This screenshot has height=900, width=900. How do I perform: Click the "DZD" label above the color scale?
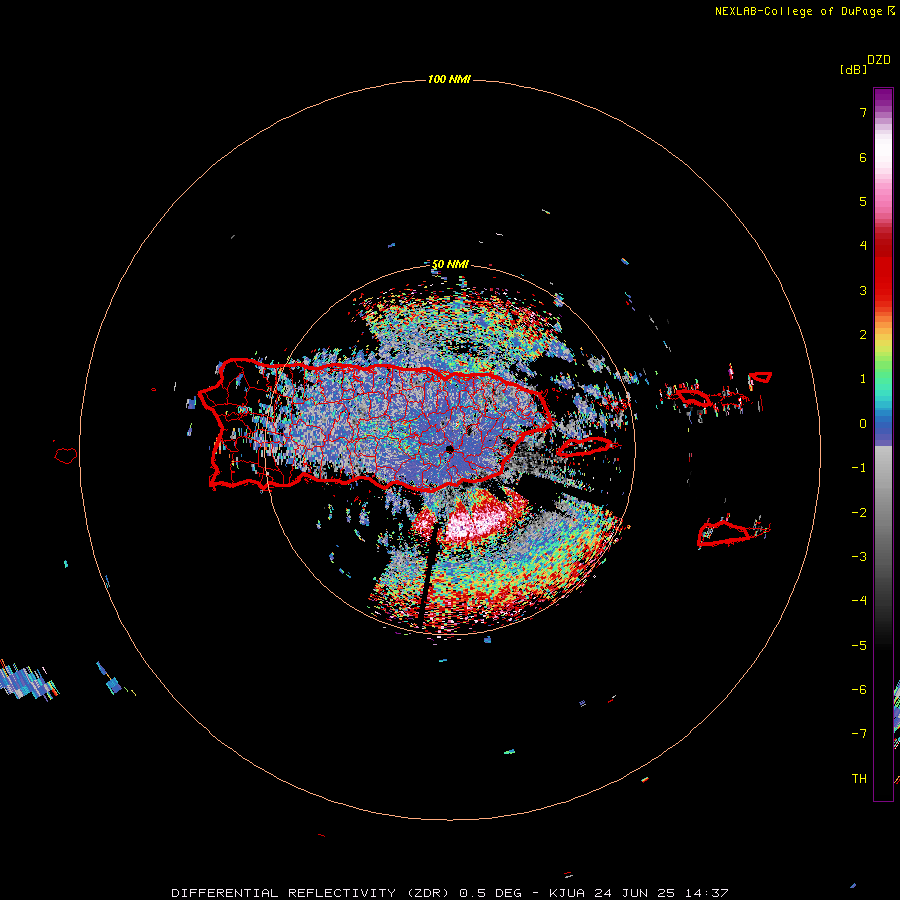(879, 60)
